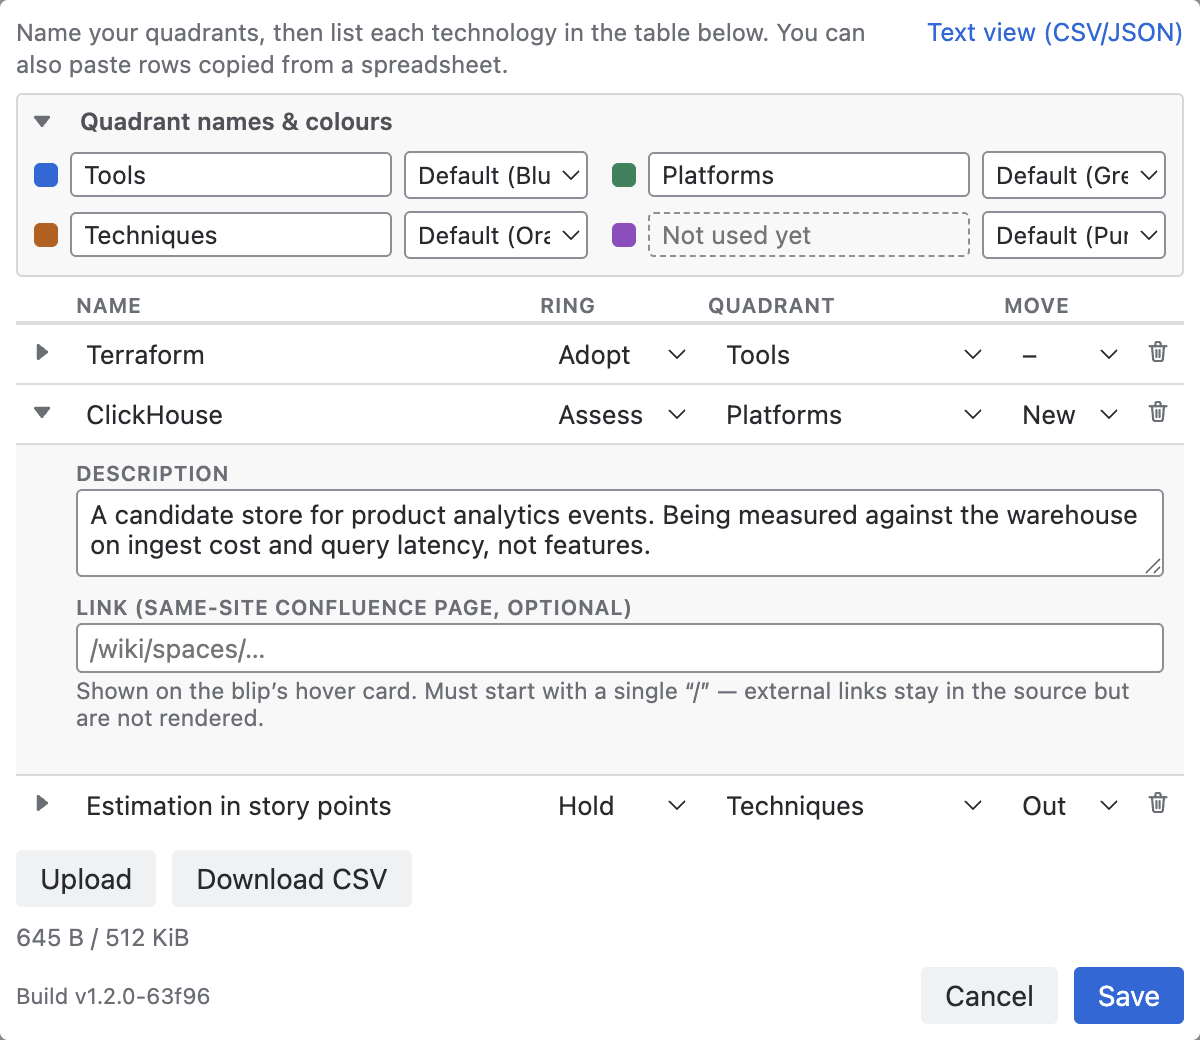Change ClickHouse ring from Assess
This screenshot has width=1200, height=1040.
click(622, 415)
